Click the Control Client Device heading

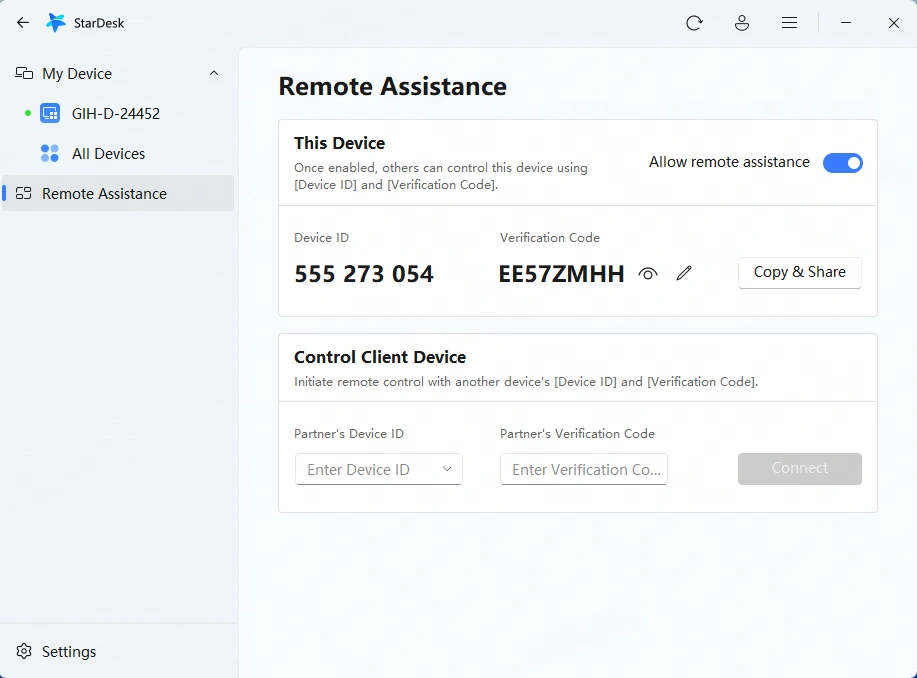(380, 357)
